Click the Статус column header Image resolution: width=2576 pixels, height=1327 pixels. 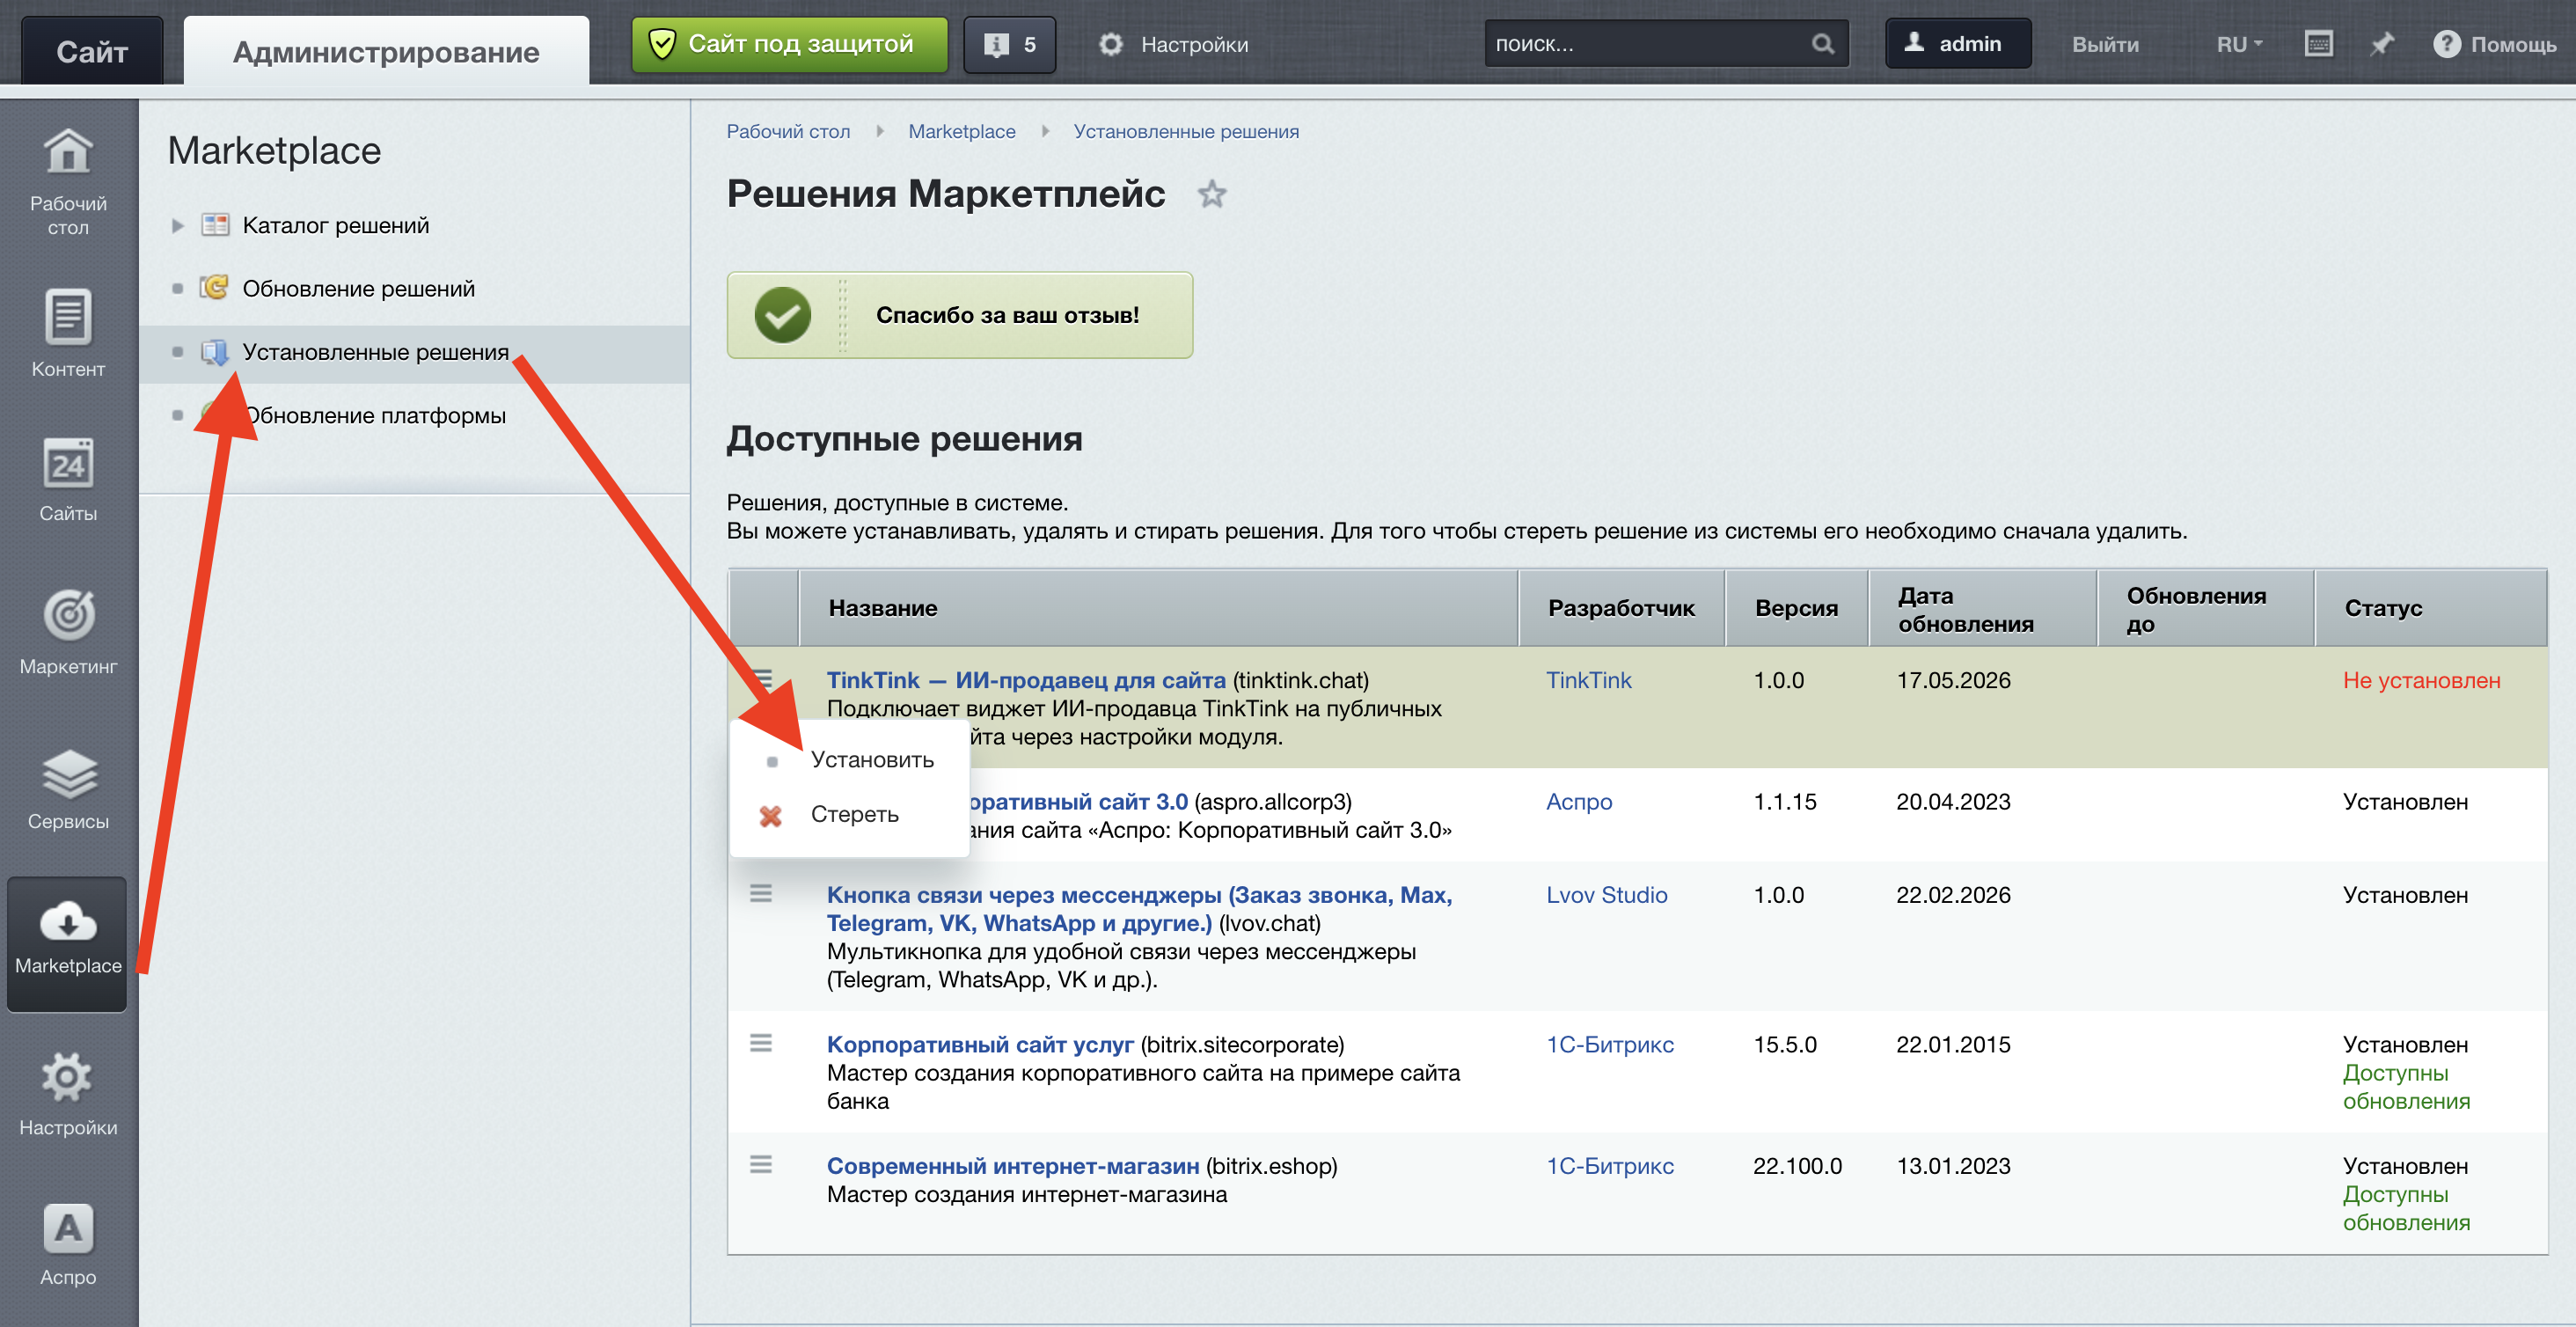tap(2430, 608)
